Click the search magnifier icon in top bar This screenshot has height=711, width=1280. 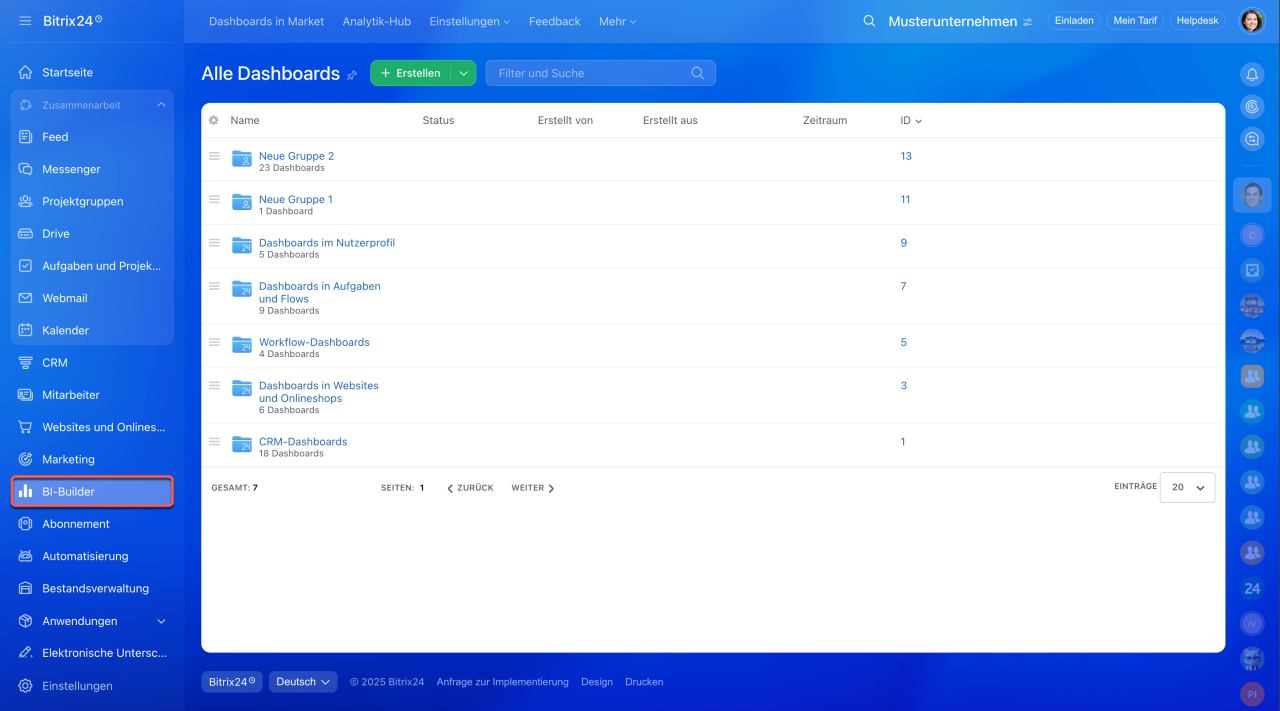[869, 21]
